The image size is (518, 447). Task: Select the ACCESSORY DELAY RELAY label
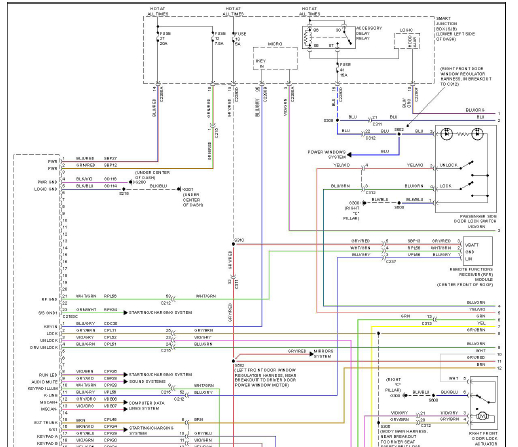[369, 33]
